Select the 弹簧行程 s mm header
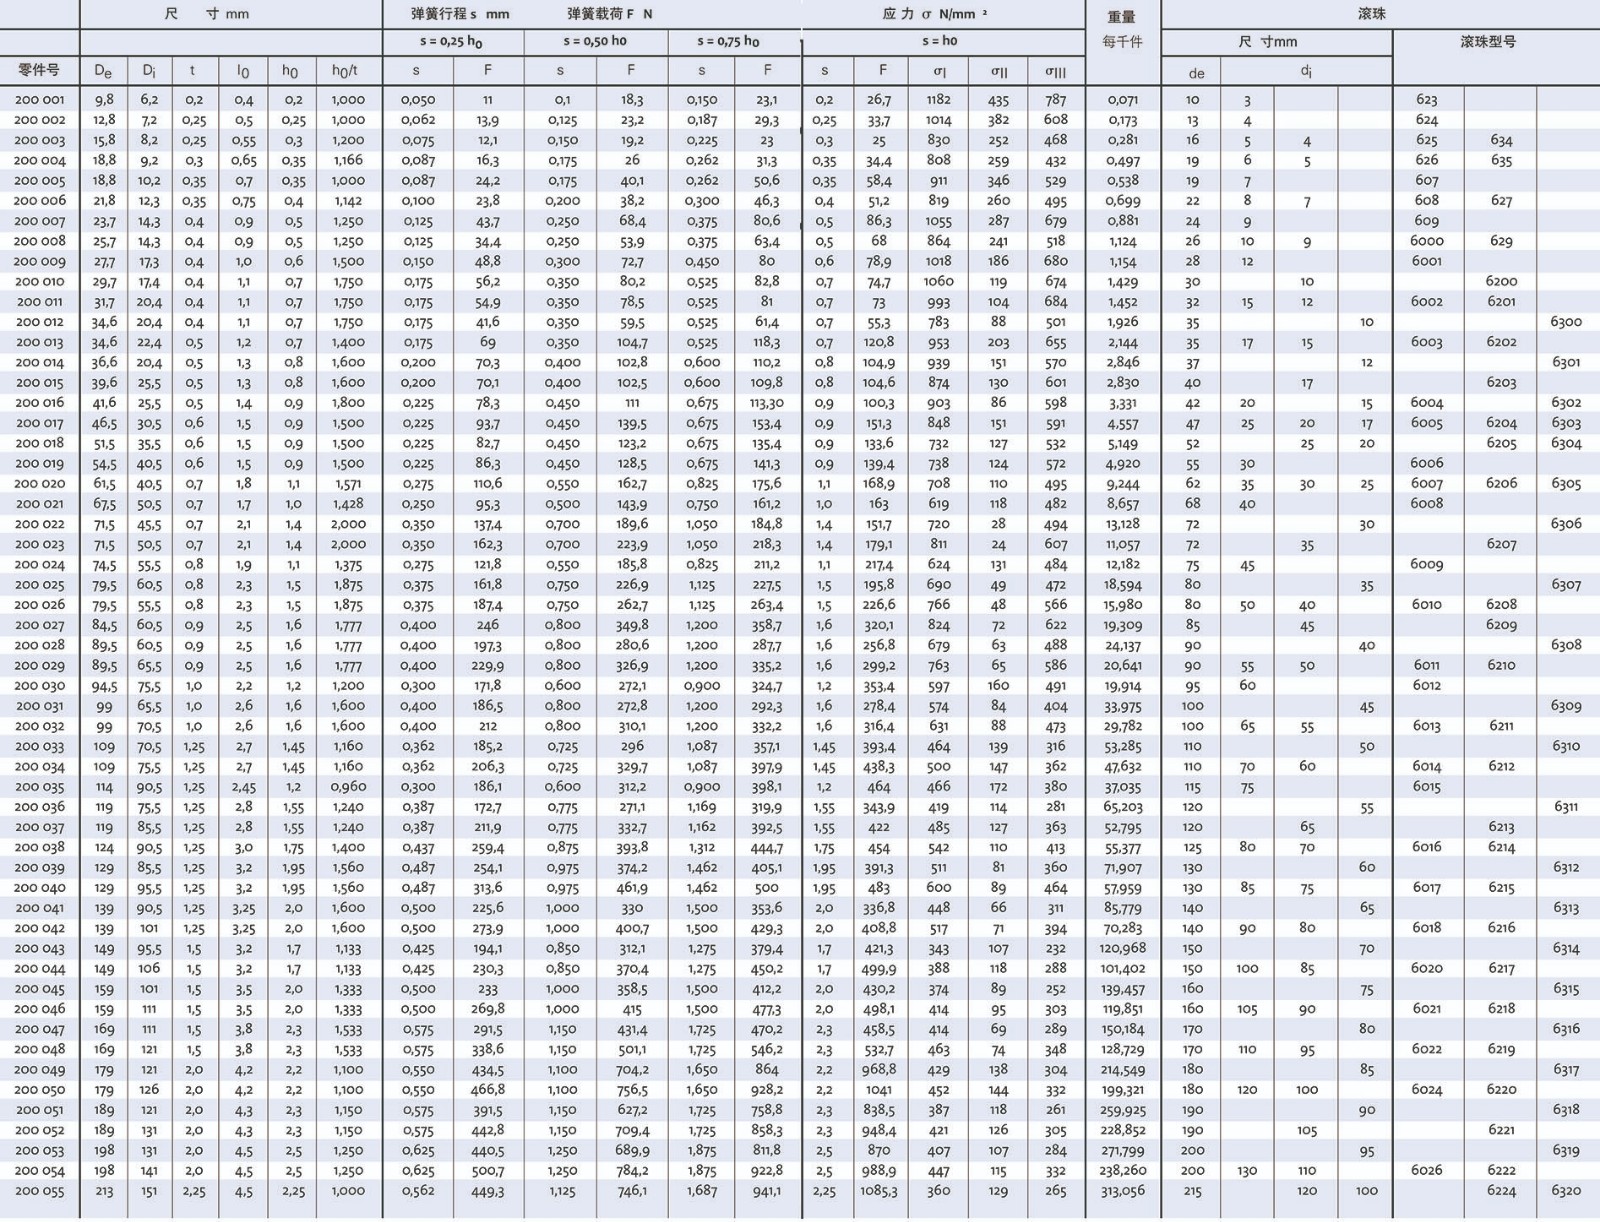 click(460, 14)
